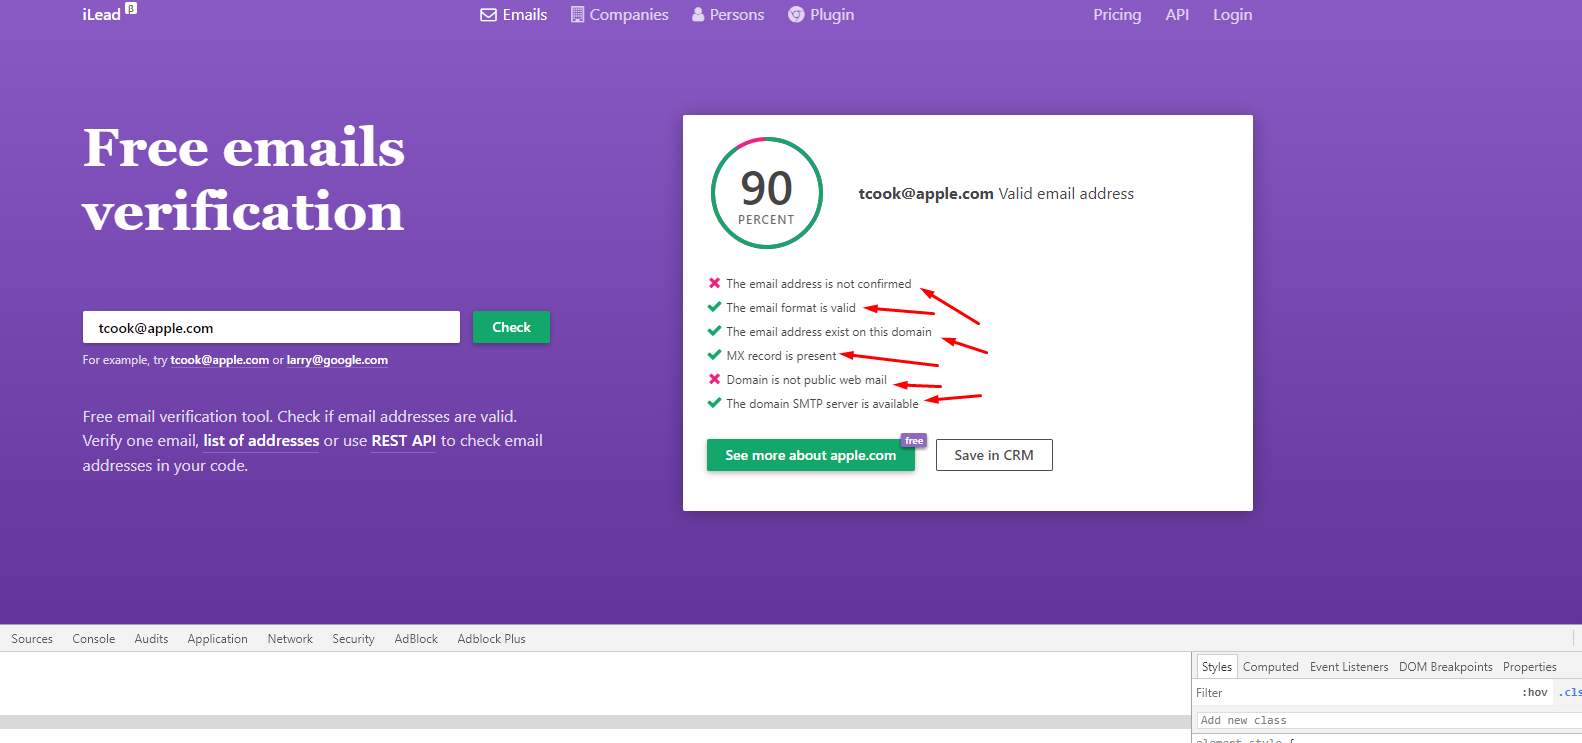The width and height of the screenshot is (1582, 743).
Task: Click the red cross beside 'not public web mail'
Action: coord(714,379)
